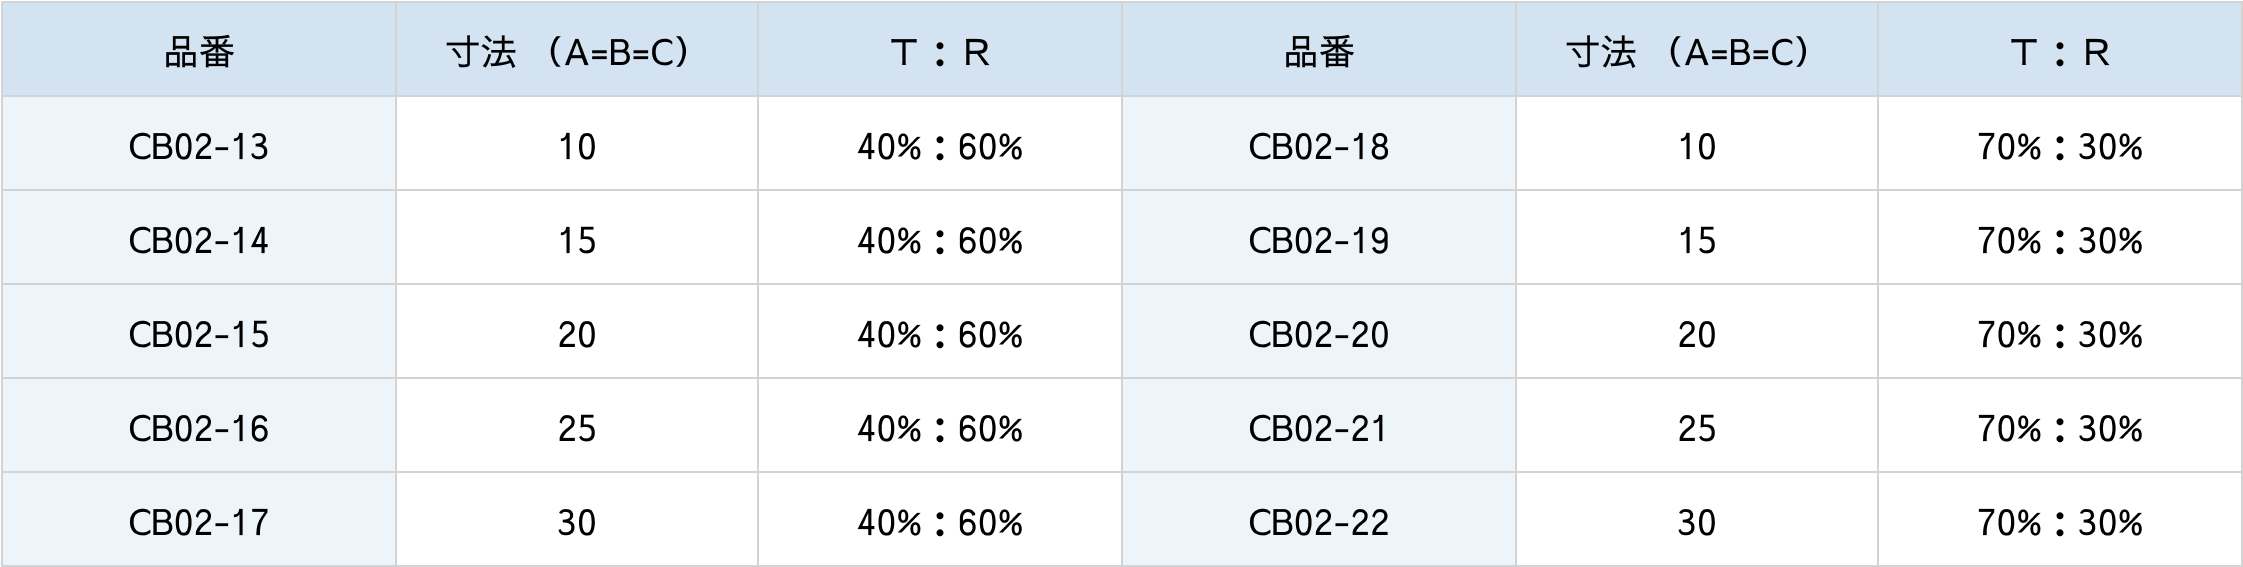Click the left 寸法 (A=B=C) header
2243x567 pixels.
(x=576, y=52)
